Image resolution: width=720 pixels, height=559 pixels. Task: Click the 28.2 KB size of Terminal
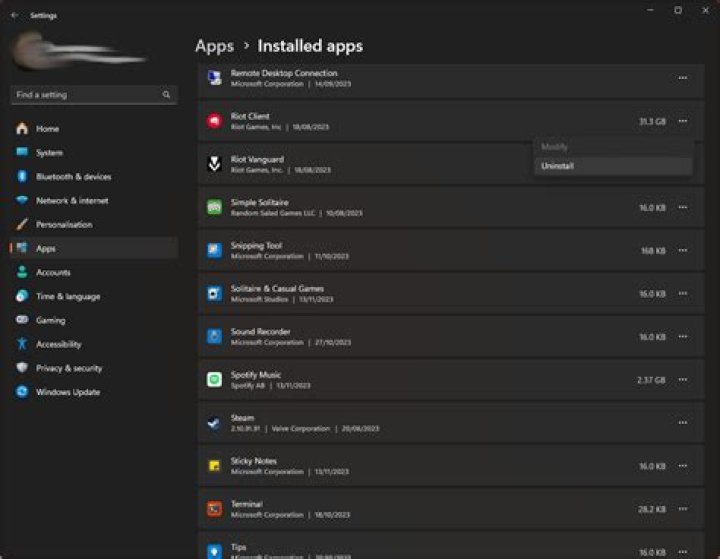tap(652, 509)
